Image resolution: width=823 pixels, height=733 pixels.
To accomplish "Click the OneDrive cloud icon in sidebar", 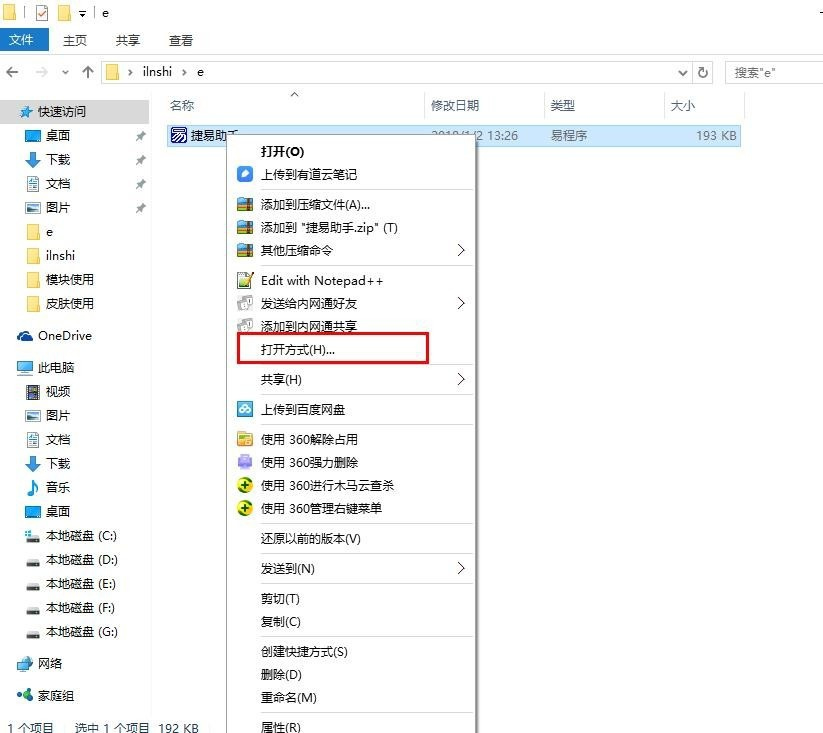I will tap(25, 336).
